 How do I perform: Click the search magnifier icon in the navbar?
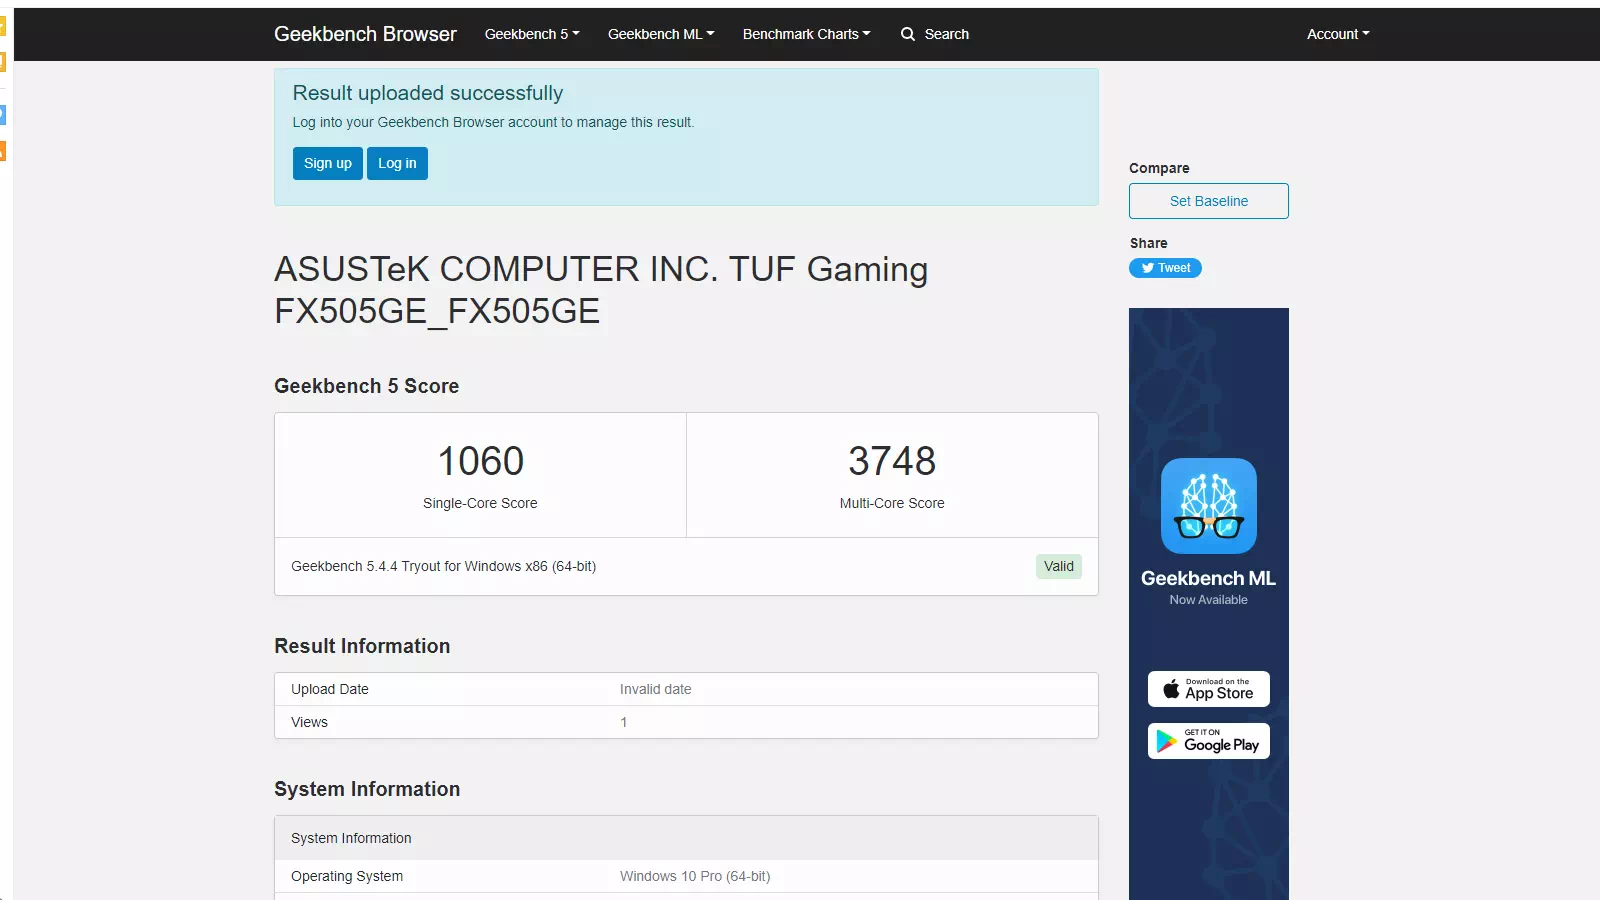pos(906,33)
